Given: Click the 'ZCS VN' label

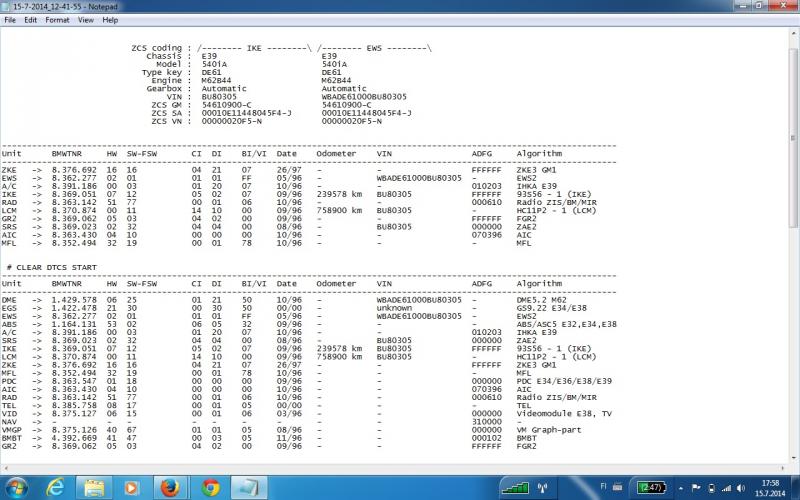Looking at the screenshot, I should tap(166, 121).
